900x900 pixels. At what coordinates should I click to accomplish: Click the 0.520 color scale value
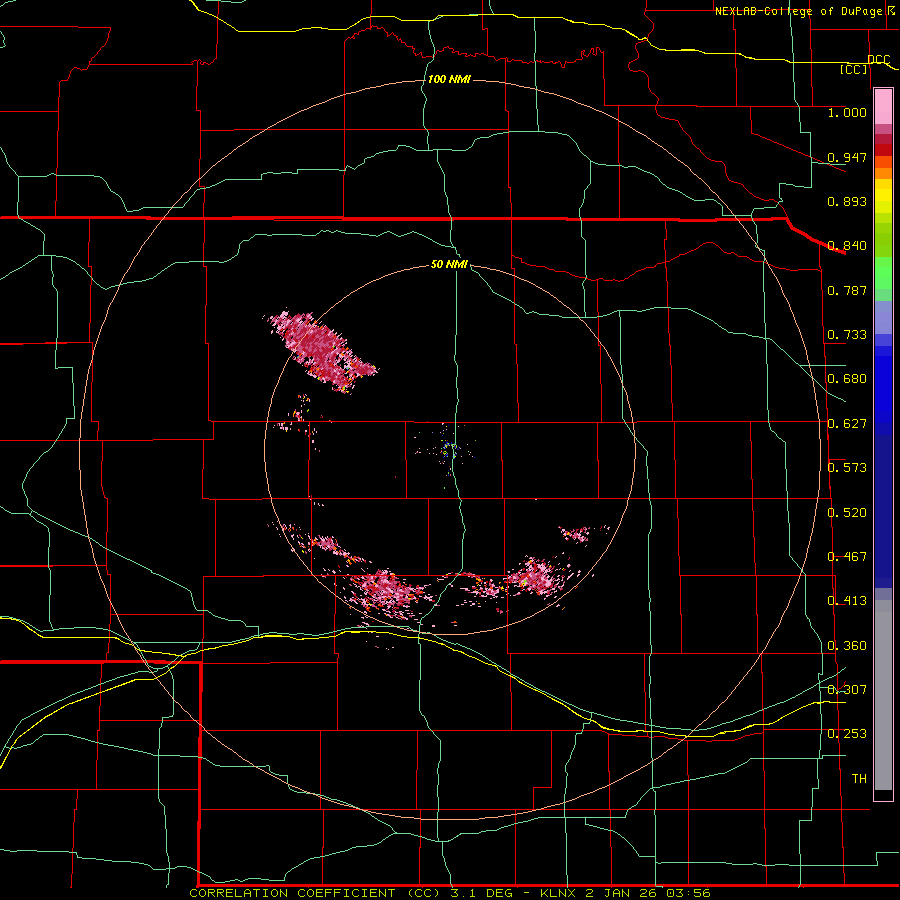[x=847, y=513]
